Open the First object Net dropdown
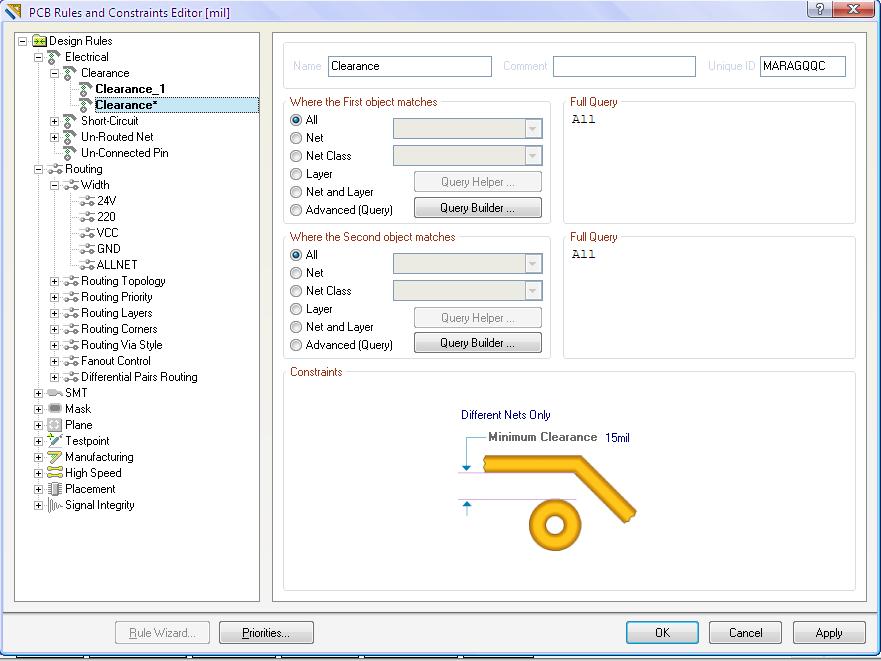The height and width of the screenshot is (661, 881). pyautogui.click(x=533, y=129)
